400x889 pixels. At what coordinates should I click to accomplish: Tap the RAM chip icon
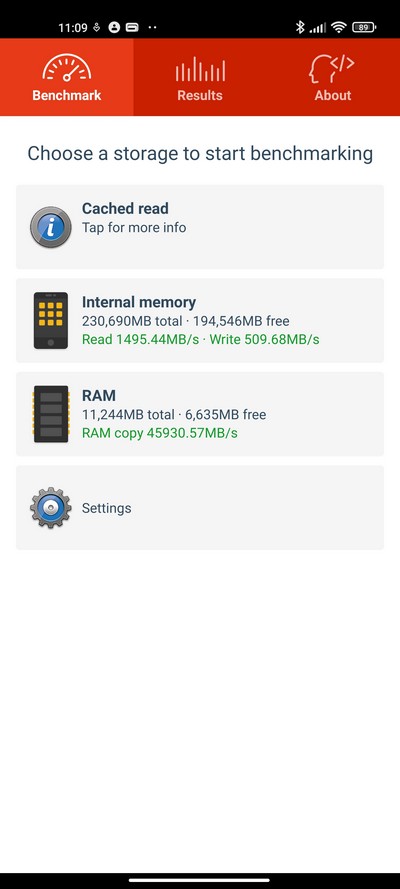tap(51, 414)
